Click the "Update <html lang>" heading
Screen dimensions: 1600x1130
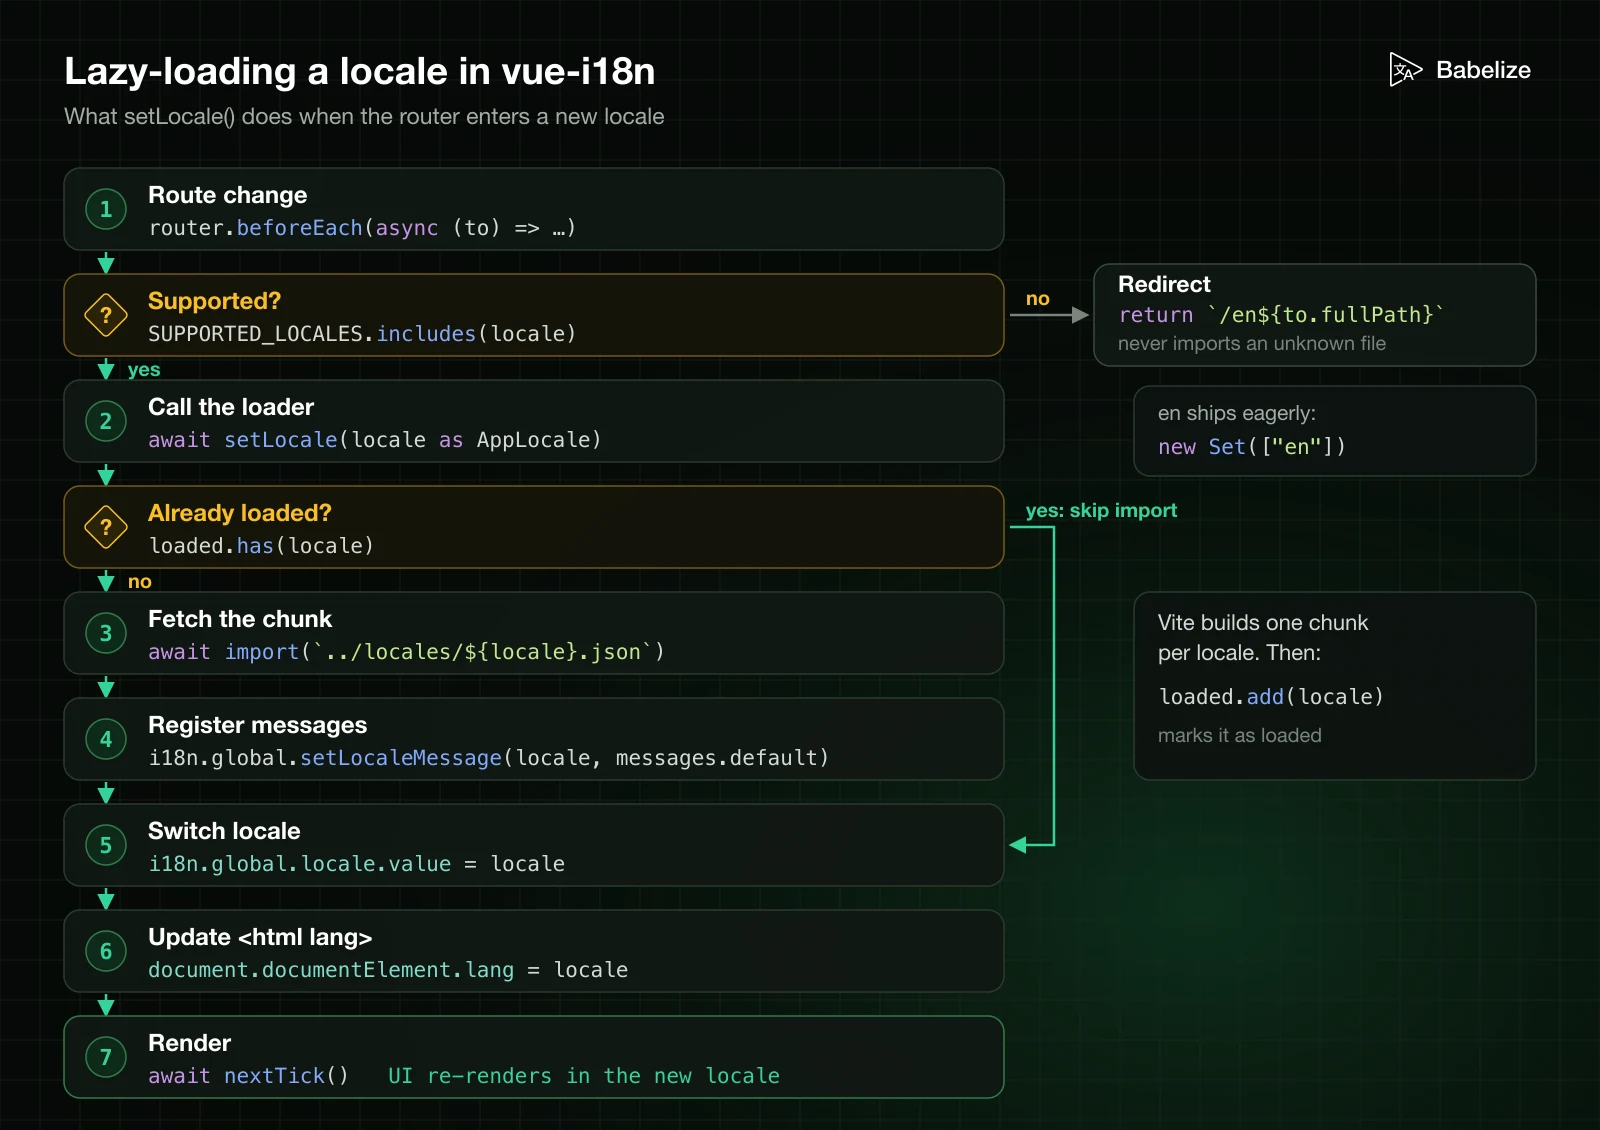[x=260, y=937]
